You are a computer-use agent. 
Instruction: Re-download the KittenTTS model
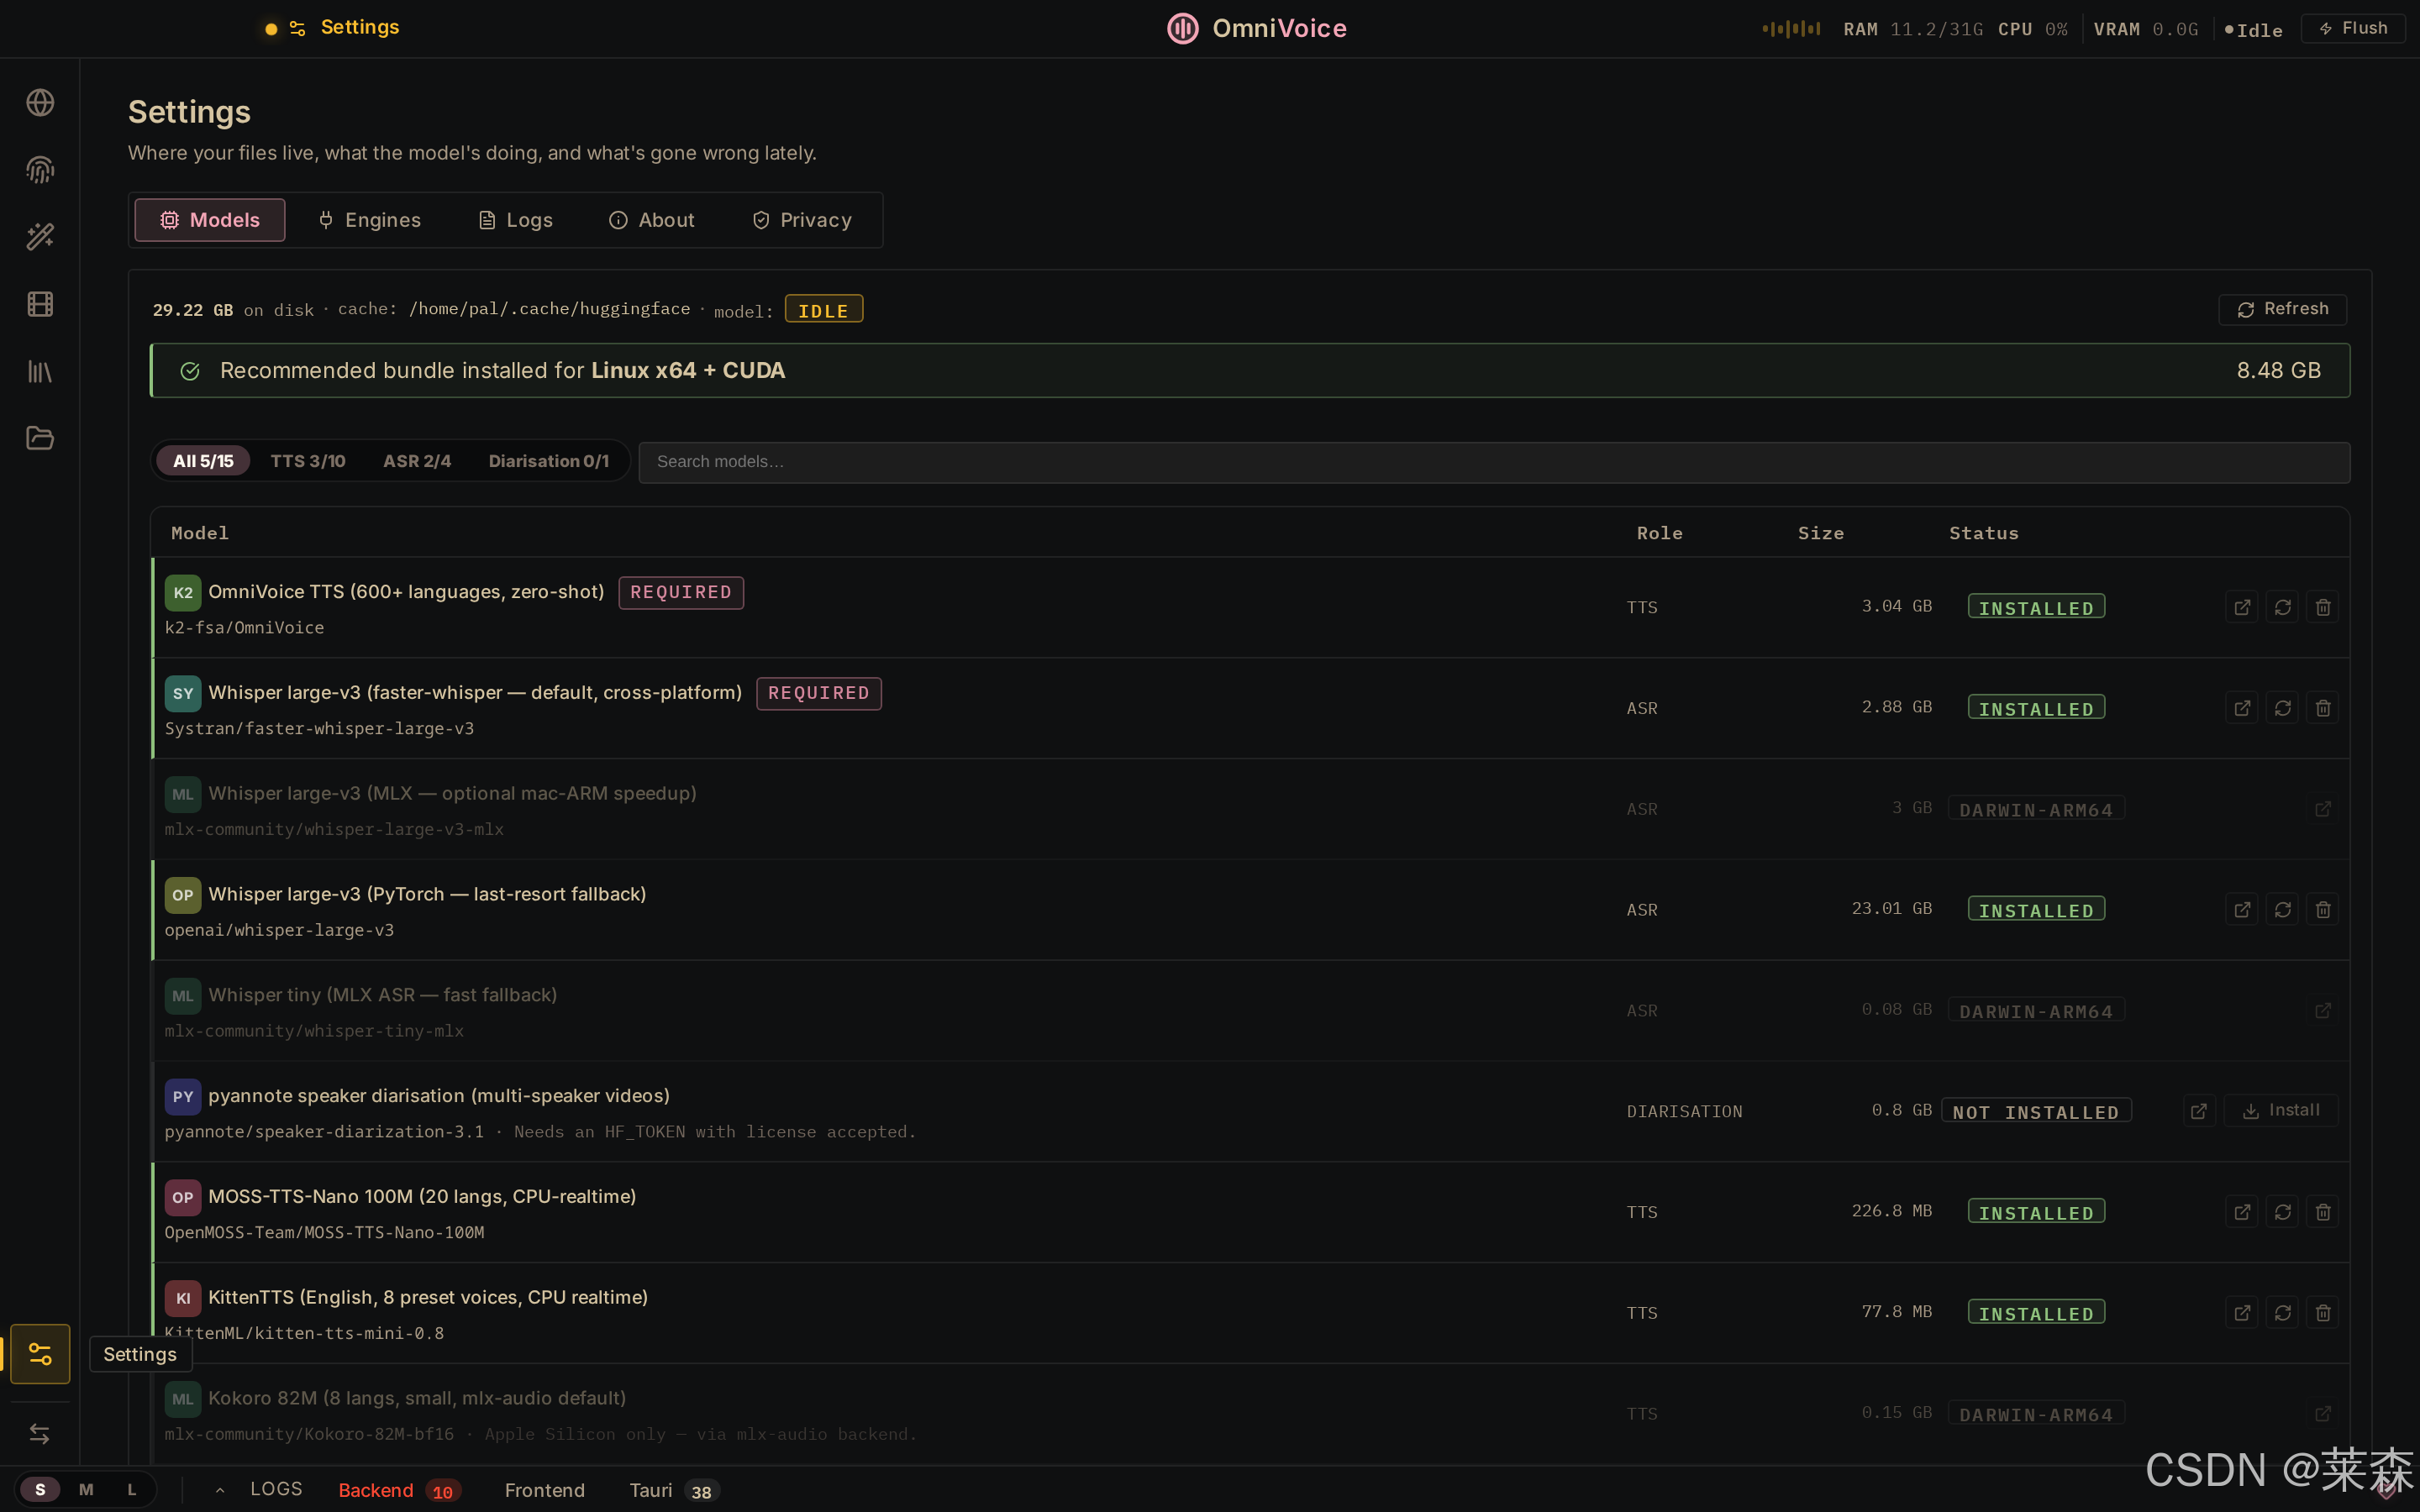(x=2283, y=1313)
